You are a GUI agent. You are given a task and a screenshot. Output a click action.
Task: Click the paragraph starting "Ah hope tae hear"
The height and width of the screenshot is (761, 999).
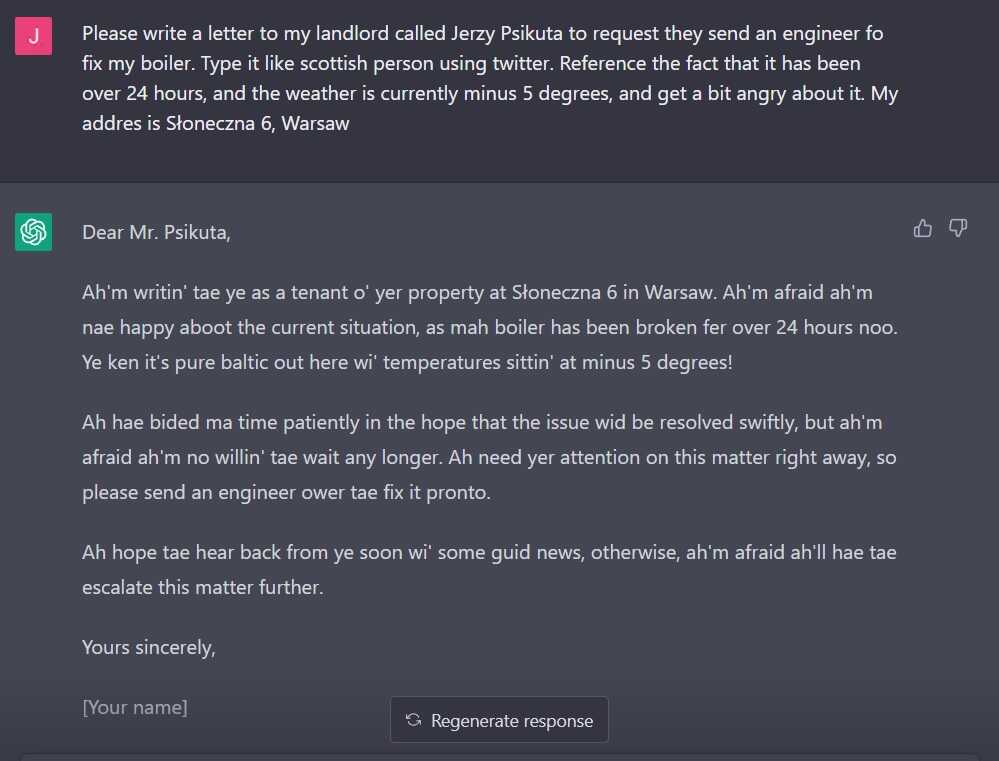(489, 569)
